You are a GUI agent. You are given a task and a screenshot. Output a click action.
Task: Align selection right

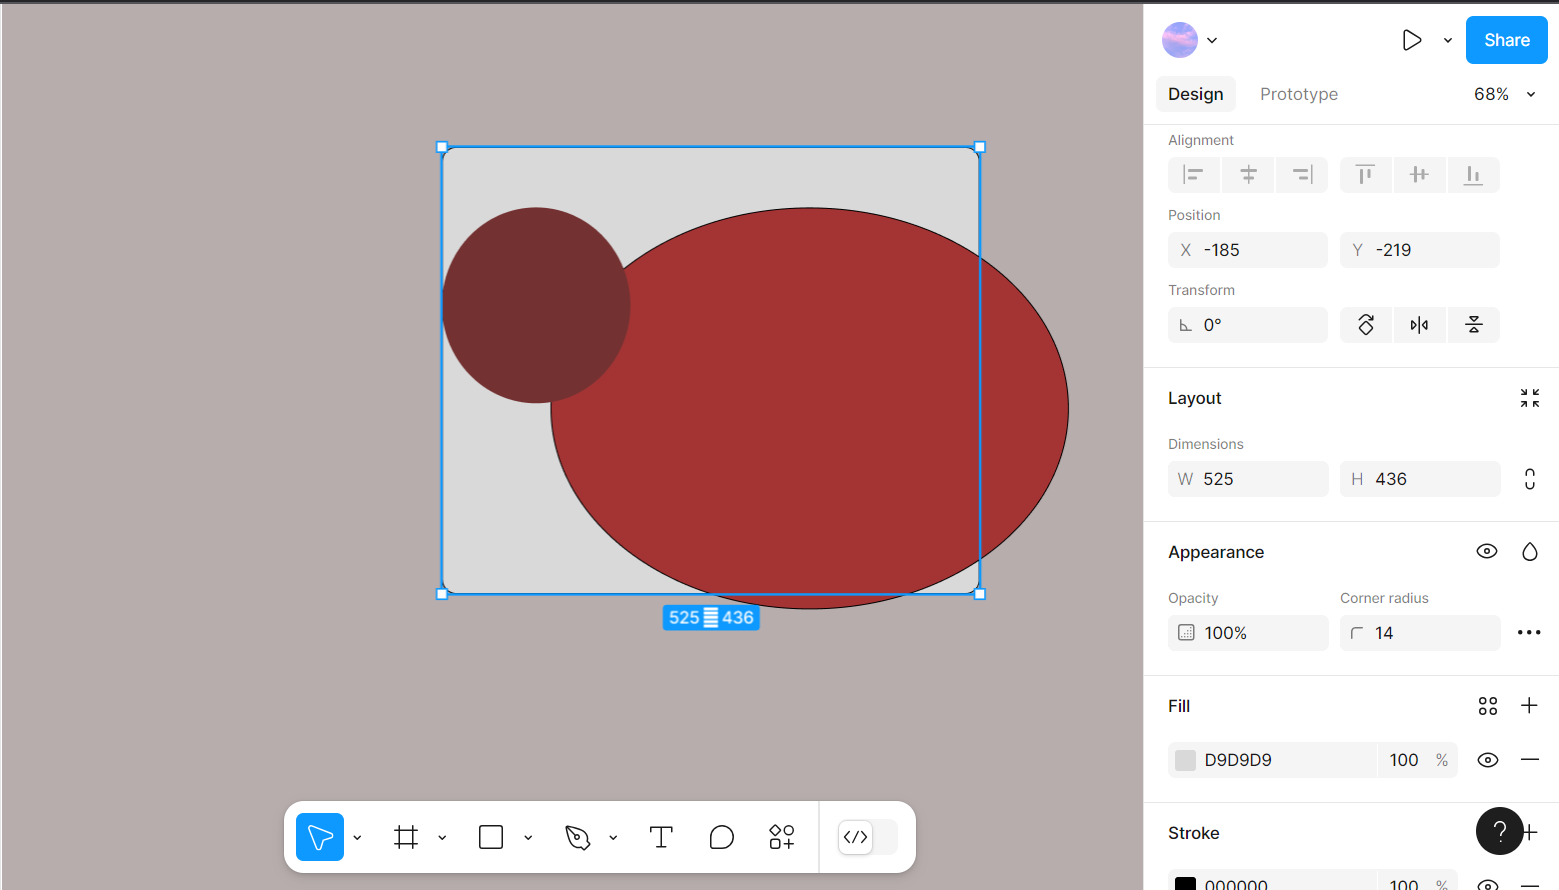1302,175
